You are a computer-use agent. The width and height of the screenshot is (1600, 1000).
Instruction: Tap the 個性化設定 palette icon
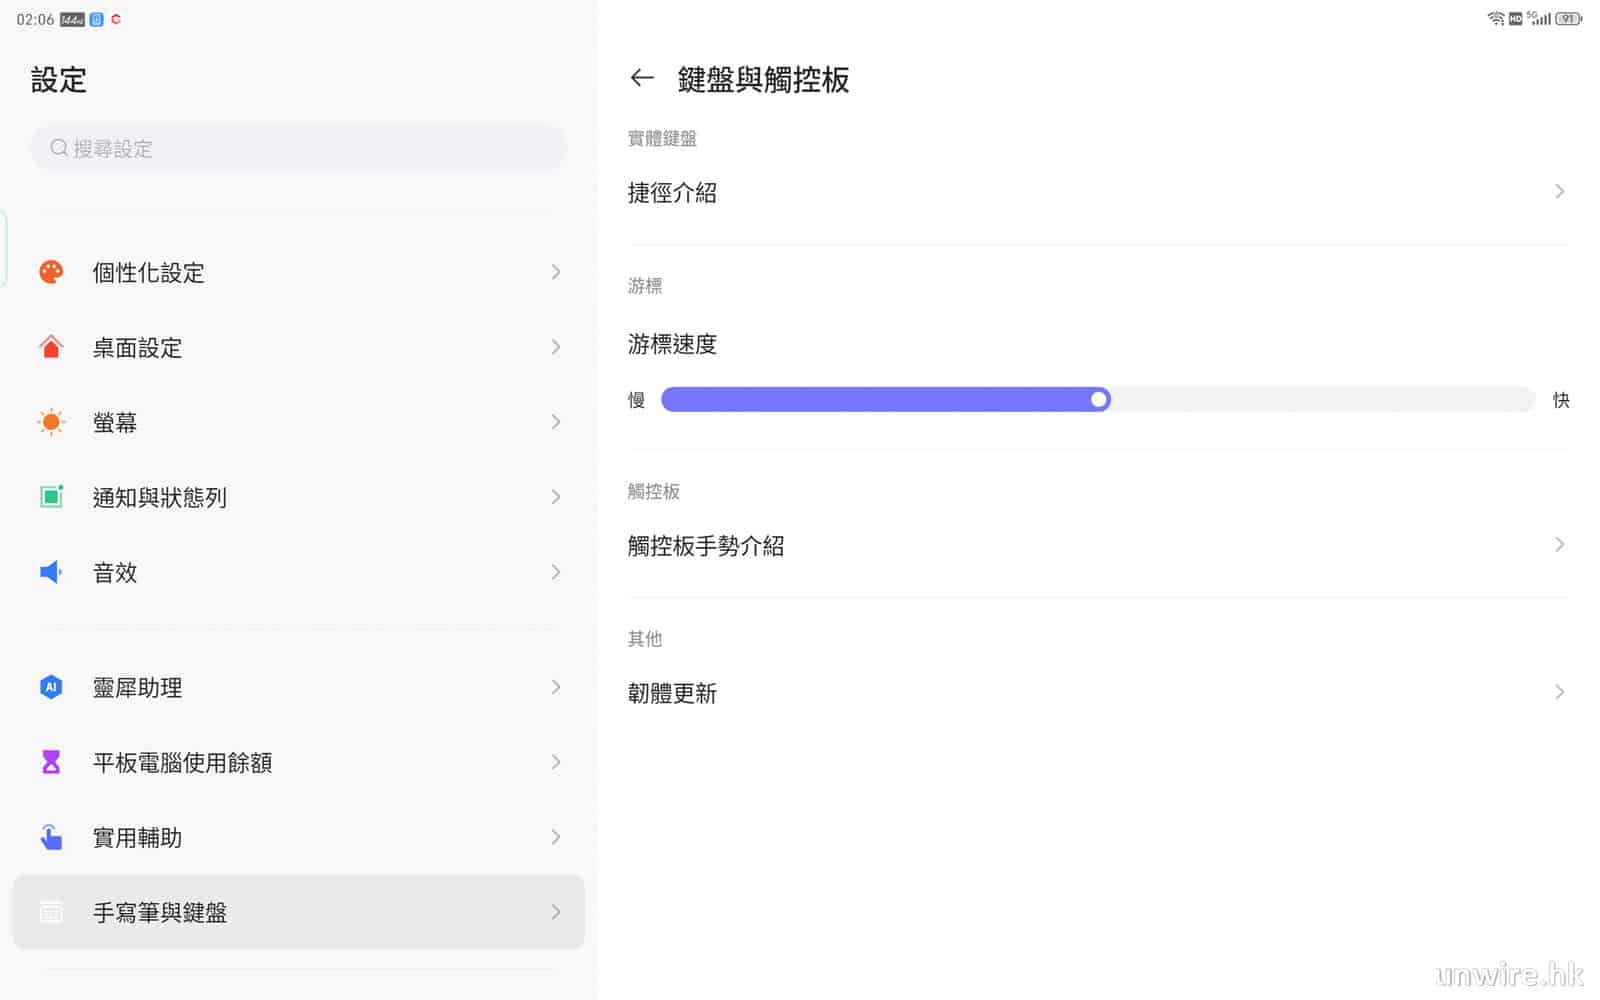click(x=51, y=272)
